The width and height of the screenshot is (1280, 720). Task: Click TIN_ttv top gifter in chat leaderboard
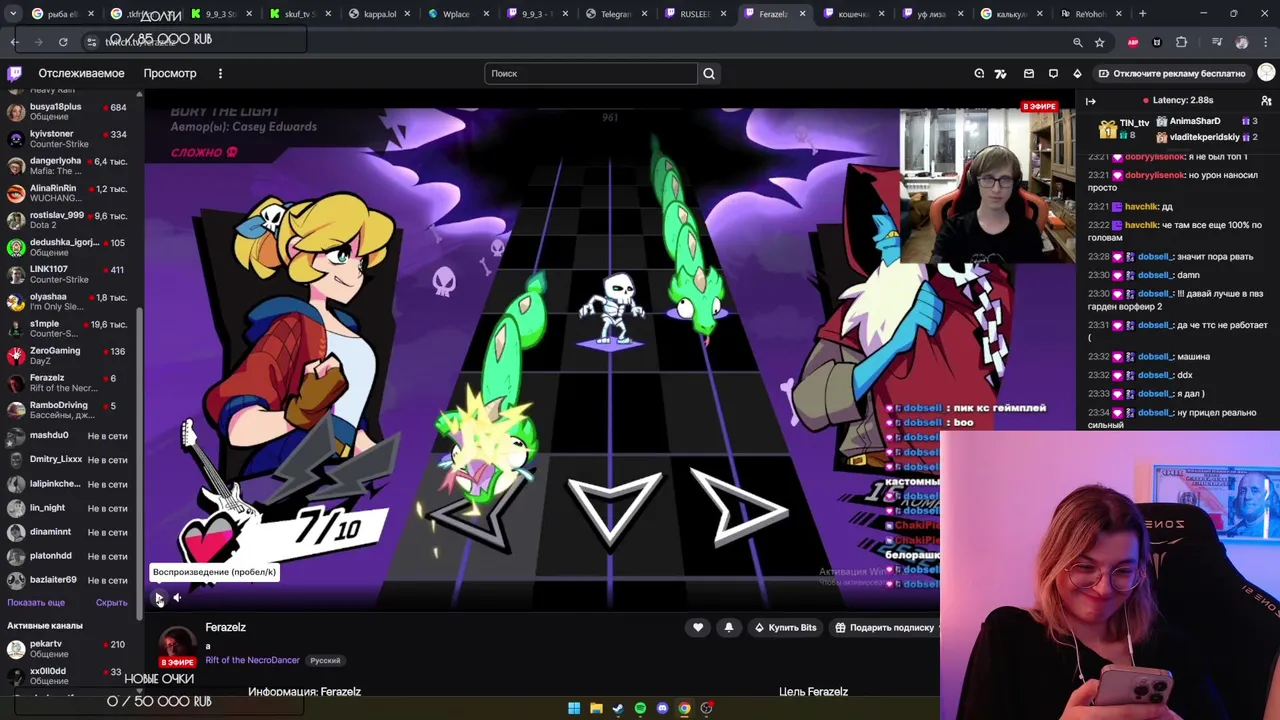(1124, 128)
